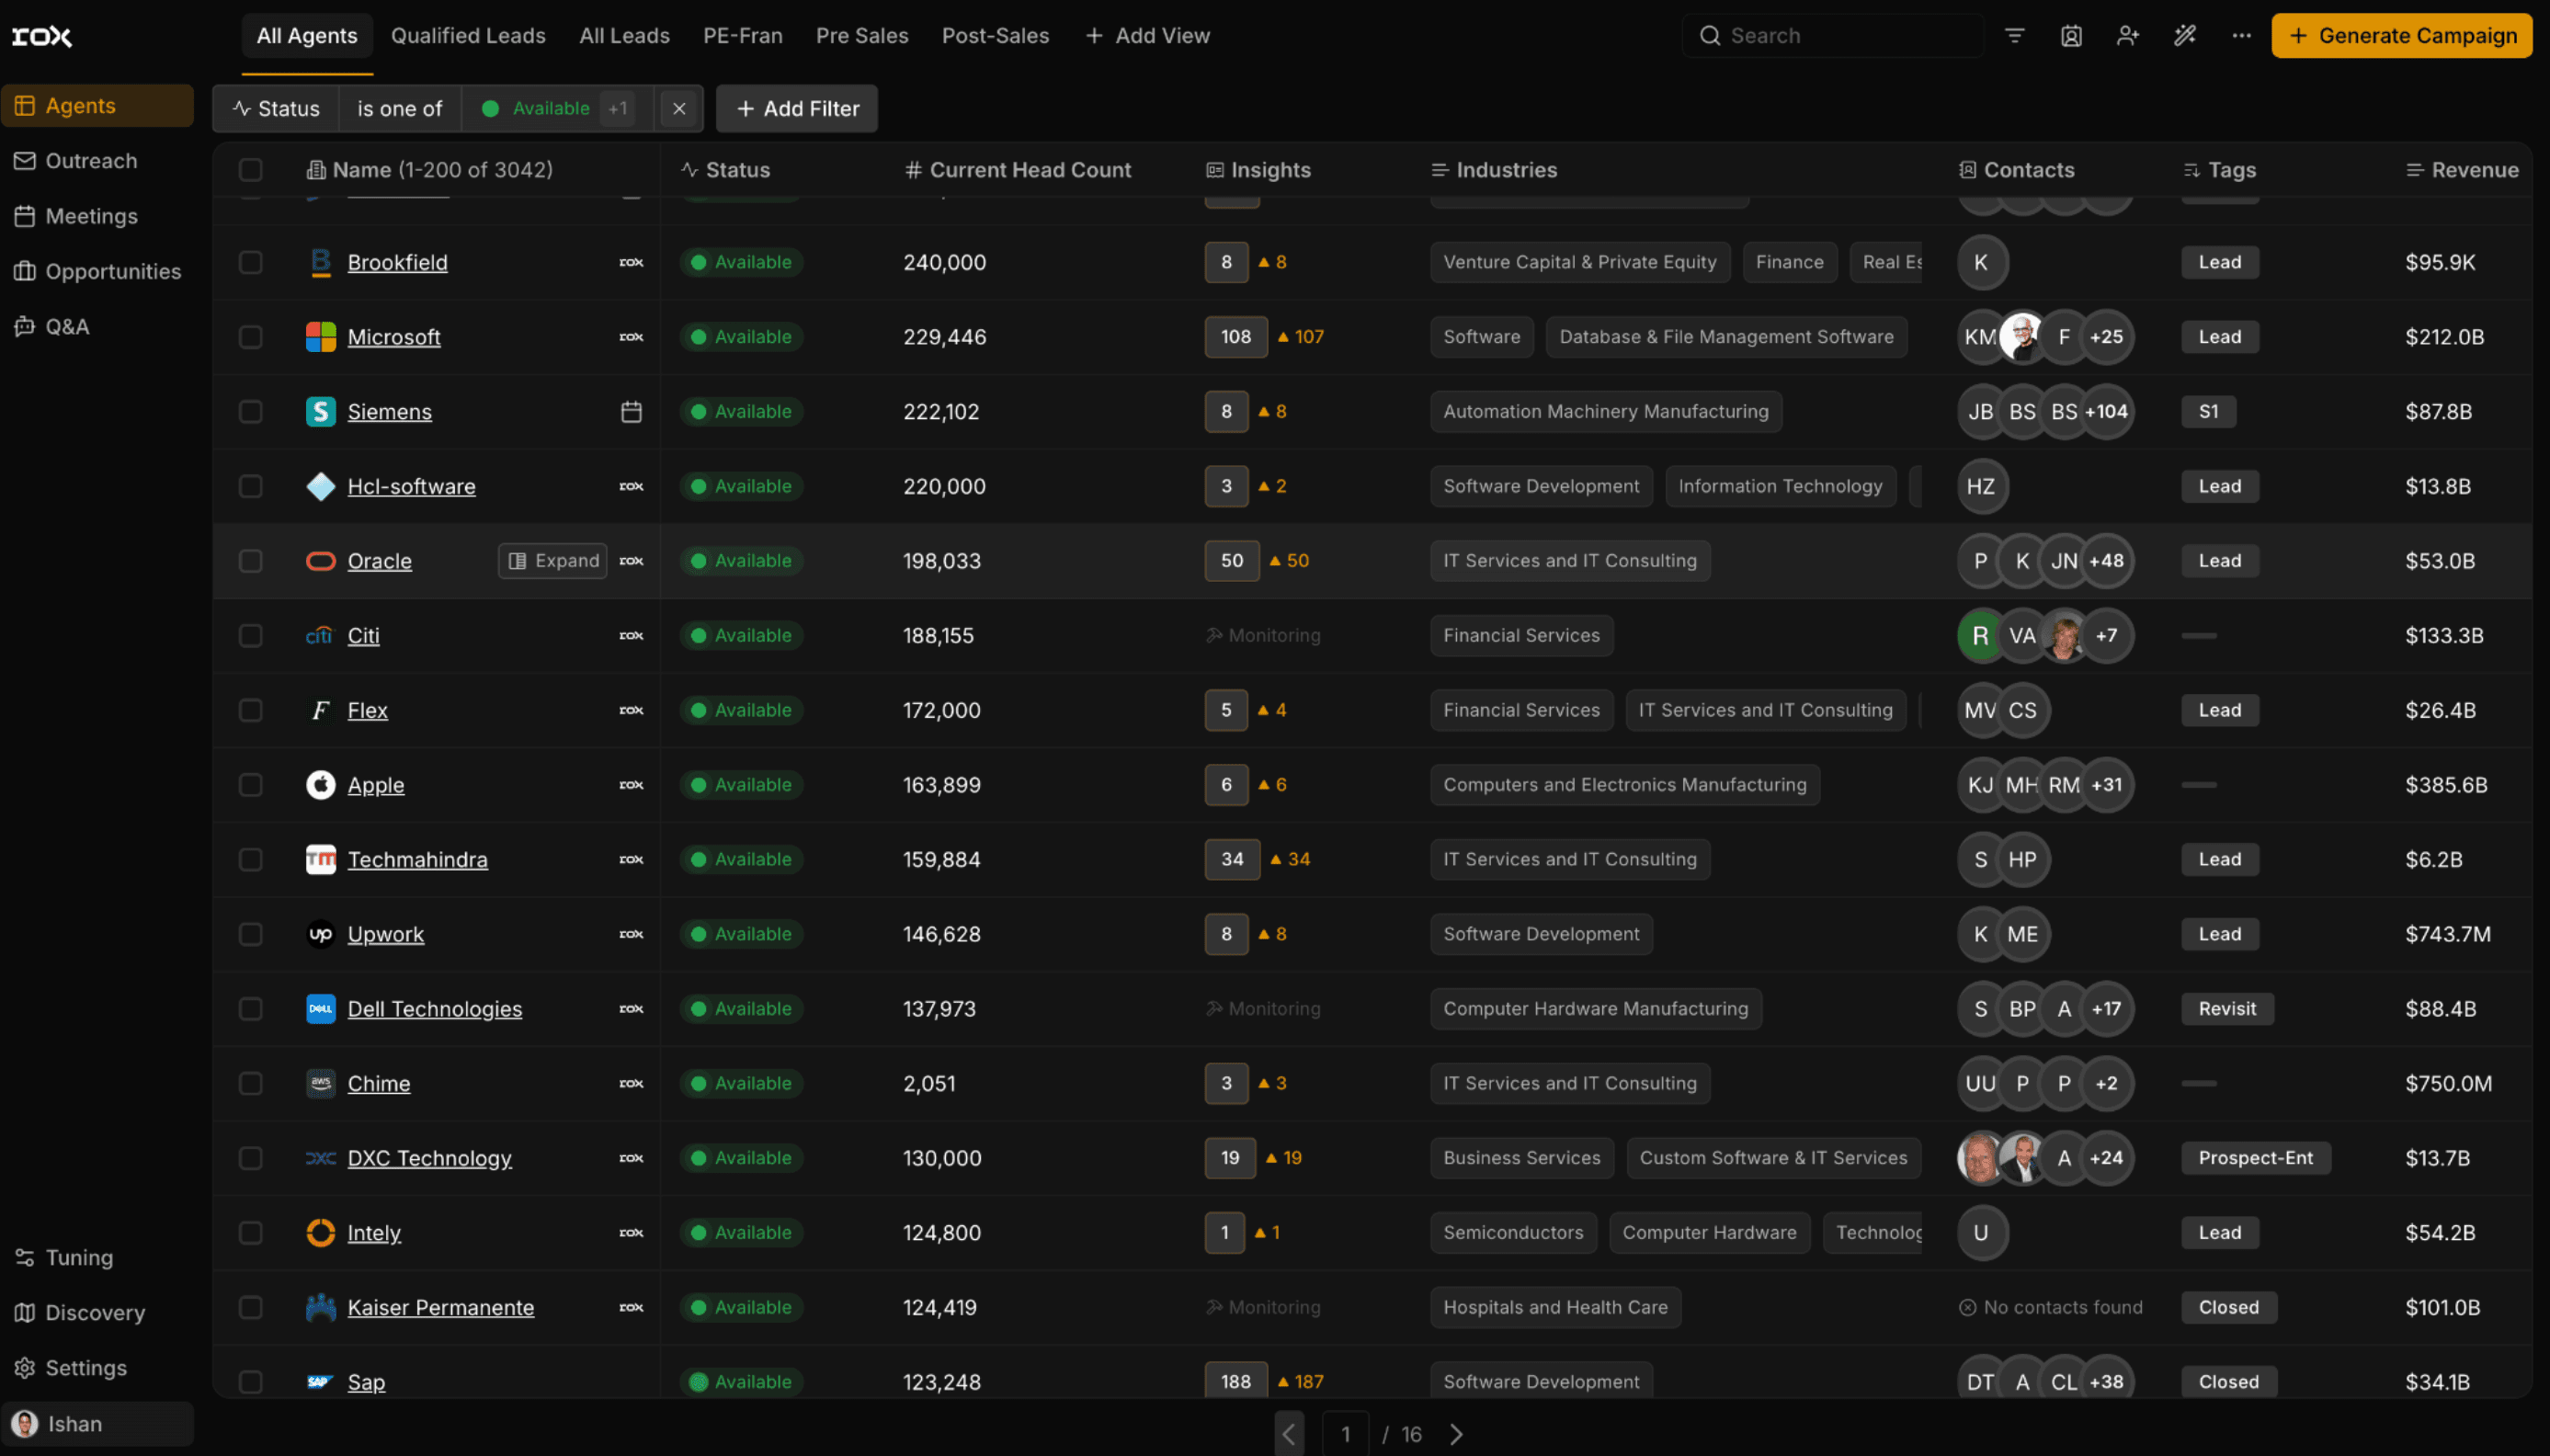Open Tuning in the sidebar

79,1257
